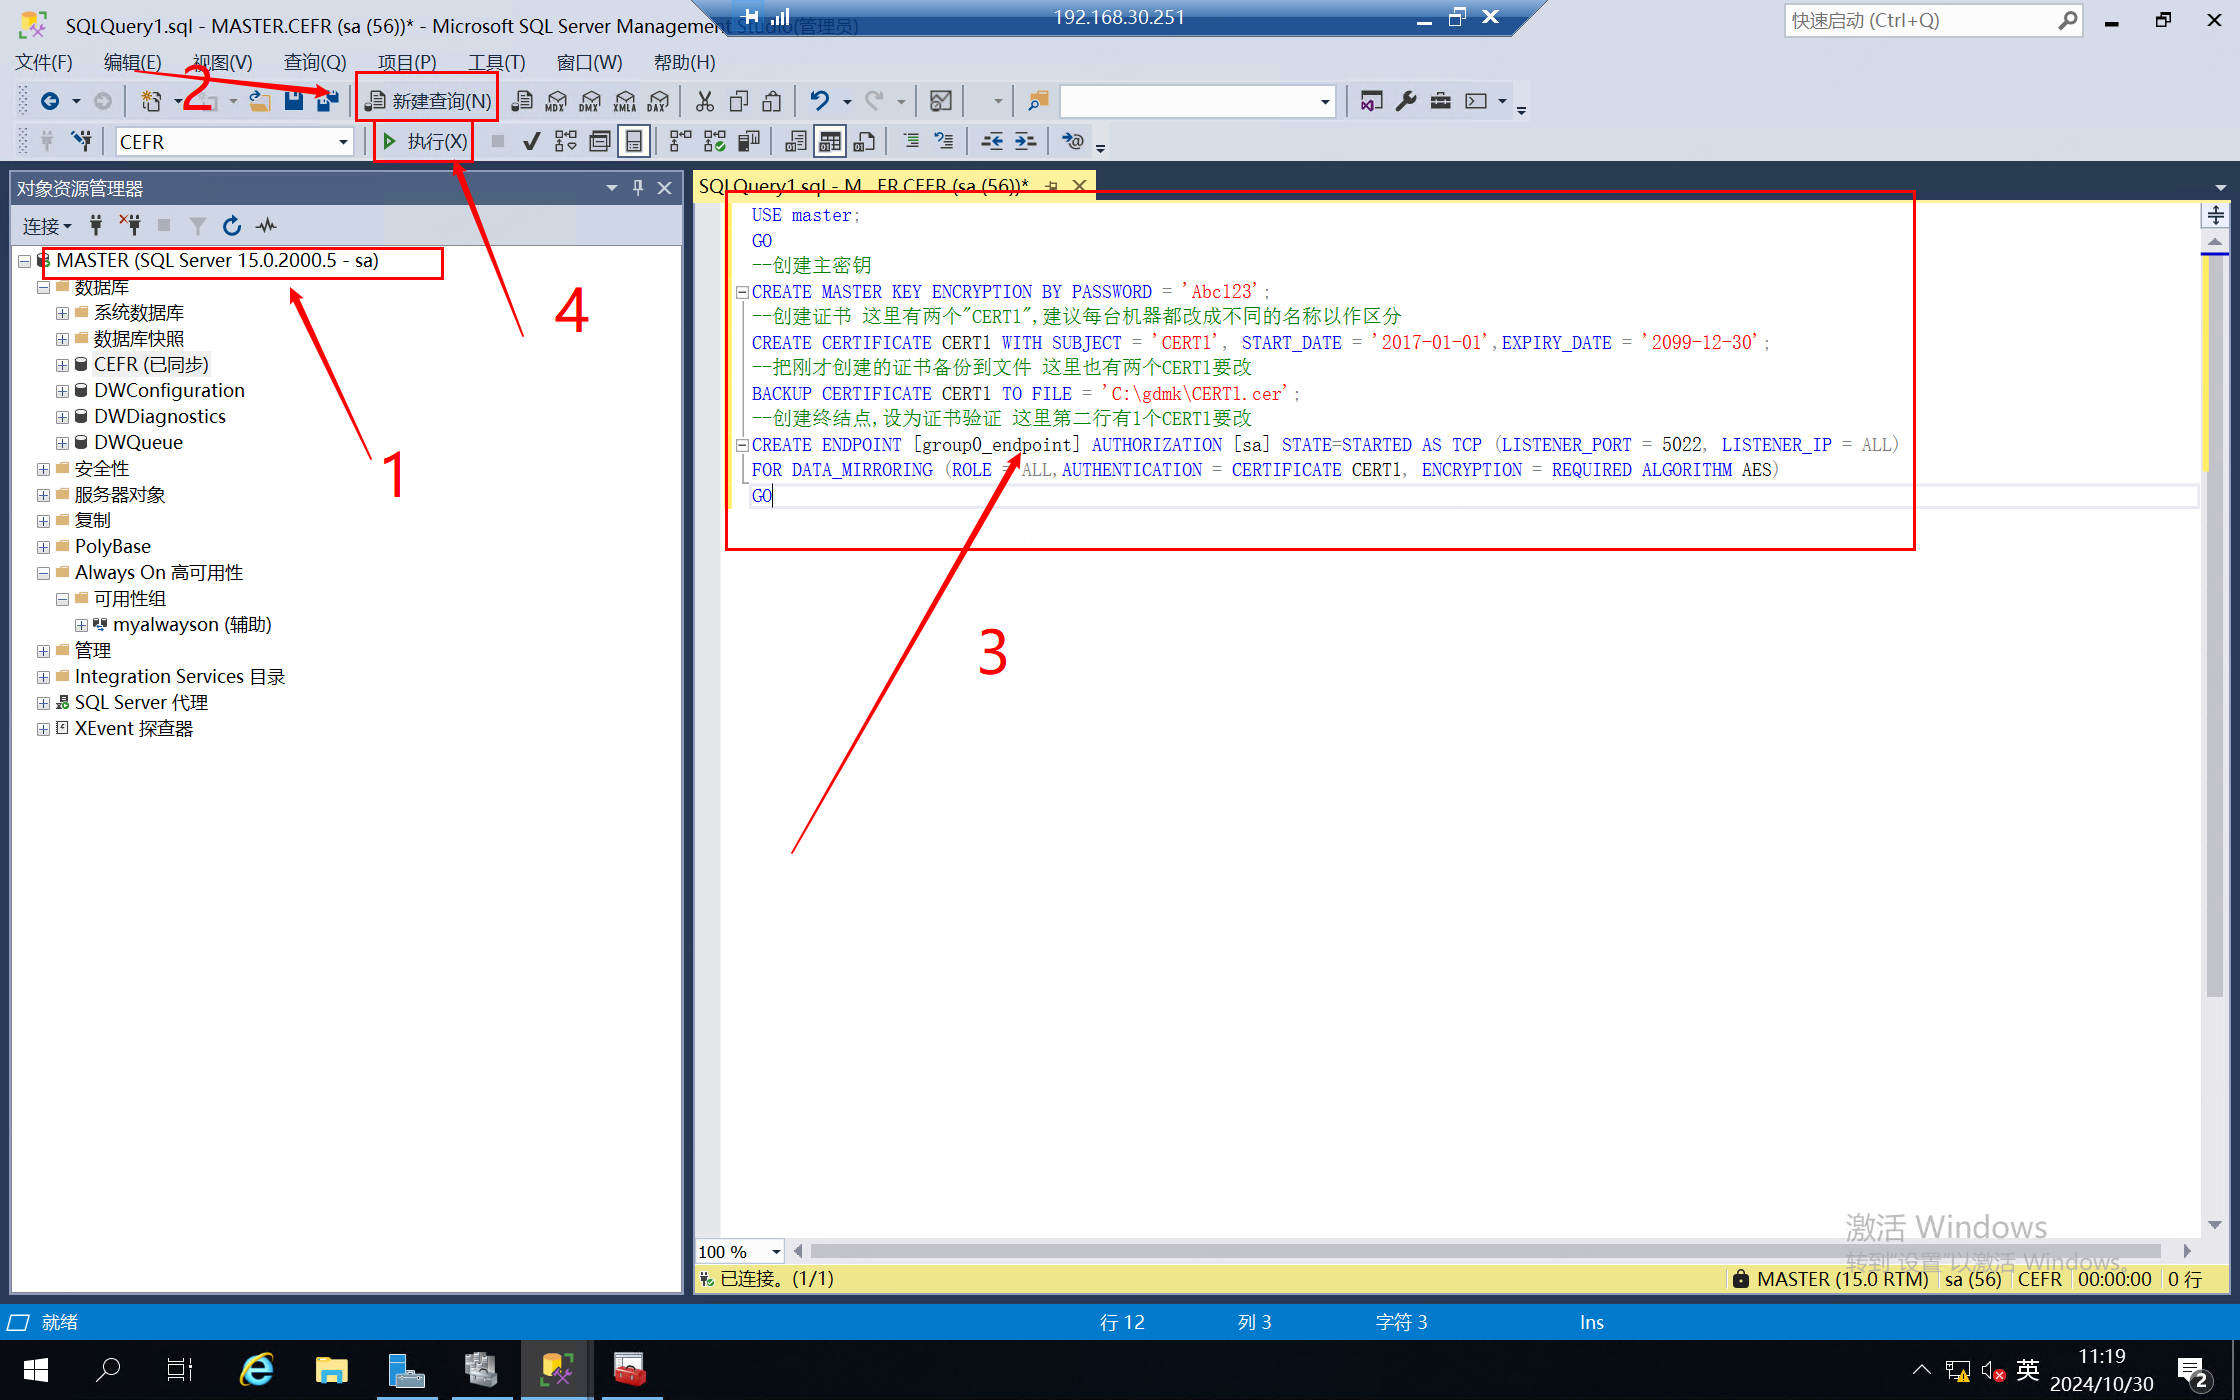Viewport: 2240px width, 1400px height.
Task: Click the MDX query icon
Action: (556, 101)
